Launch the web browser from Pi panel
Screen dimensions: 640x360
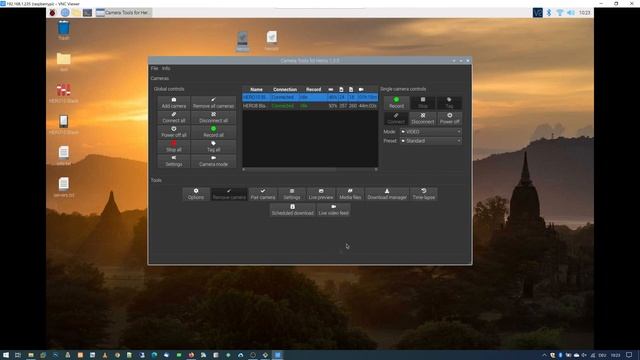click(x=64, y=13)
